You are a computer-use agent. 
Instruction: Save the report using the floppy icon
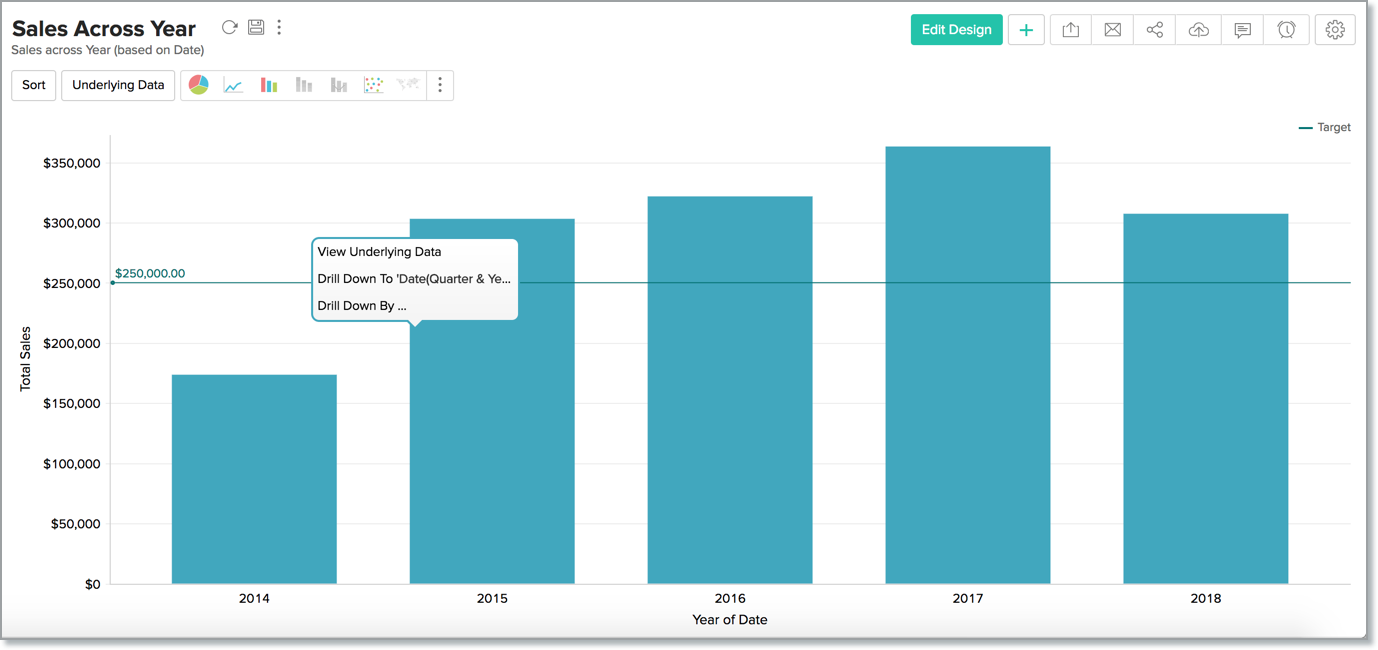point(256,27)
